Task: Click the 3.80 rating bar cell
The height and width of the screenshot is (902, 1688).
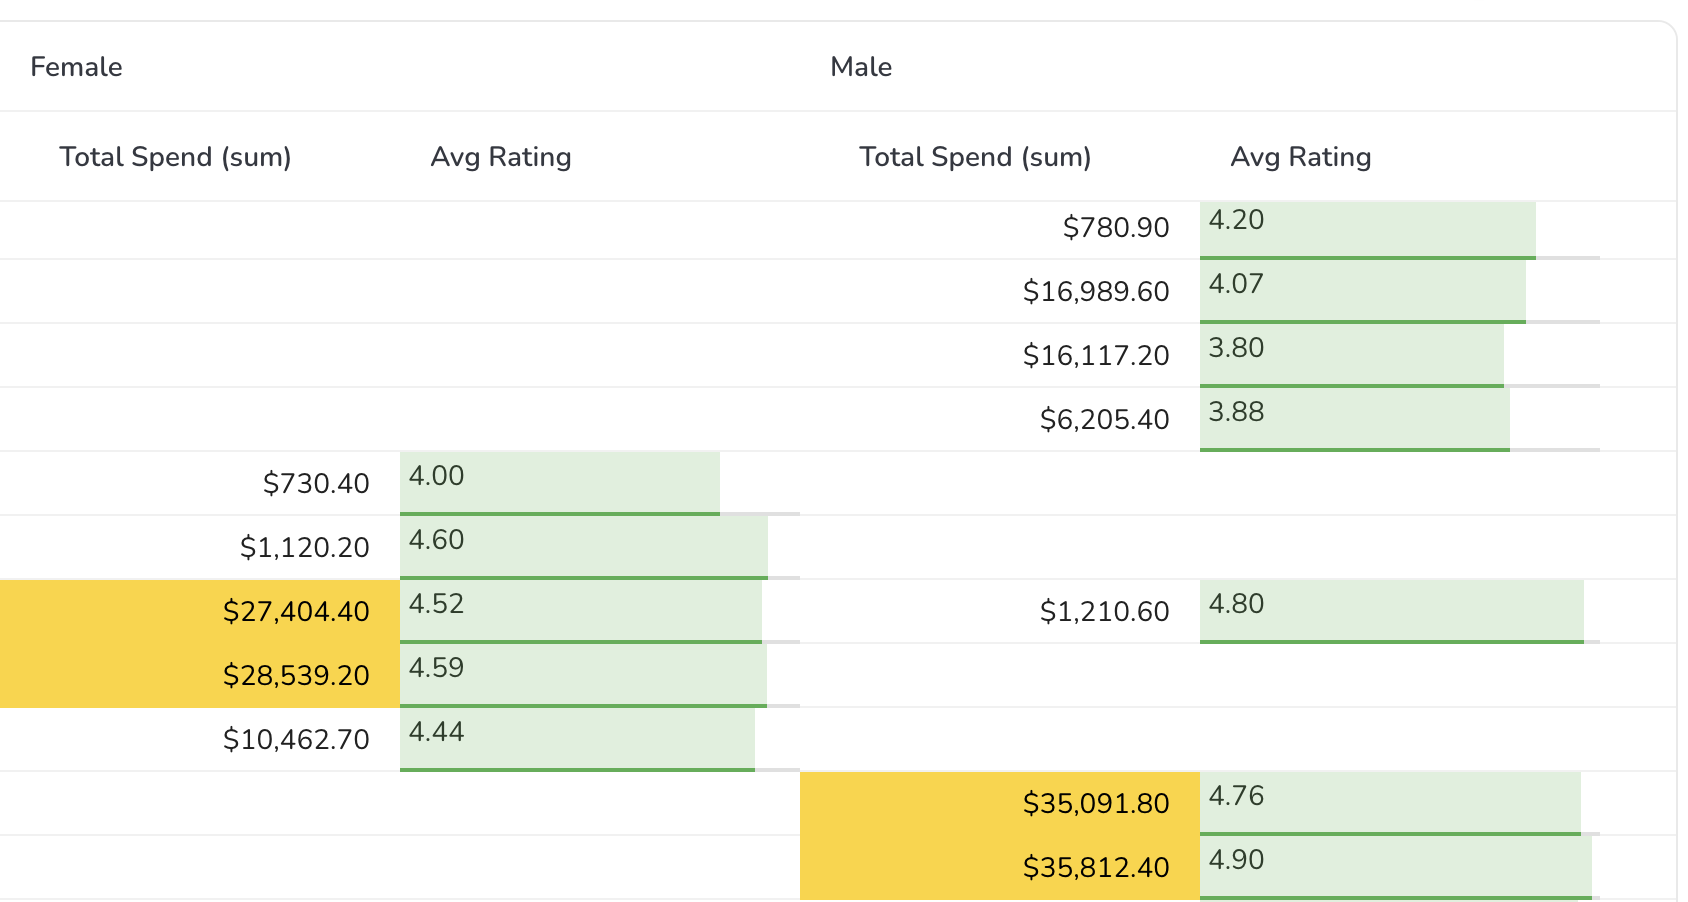Action: [x=1400, y=356]
